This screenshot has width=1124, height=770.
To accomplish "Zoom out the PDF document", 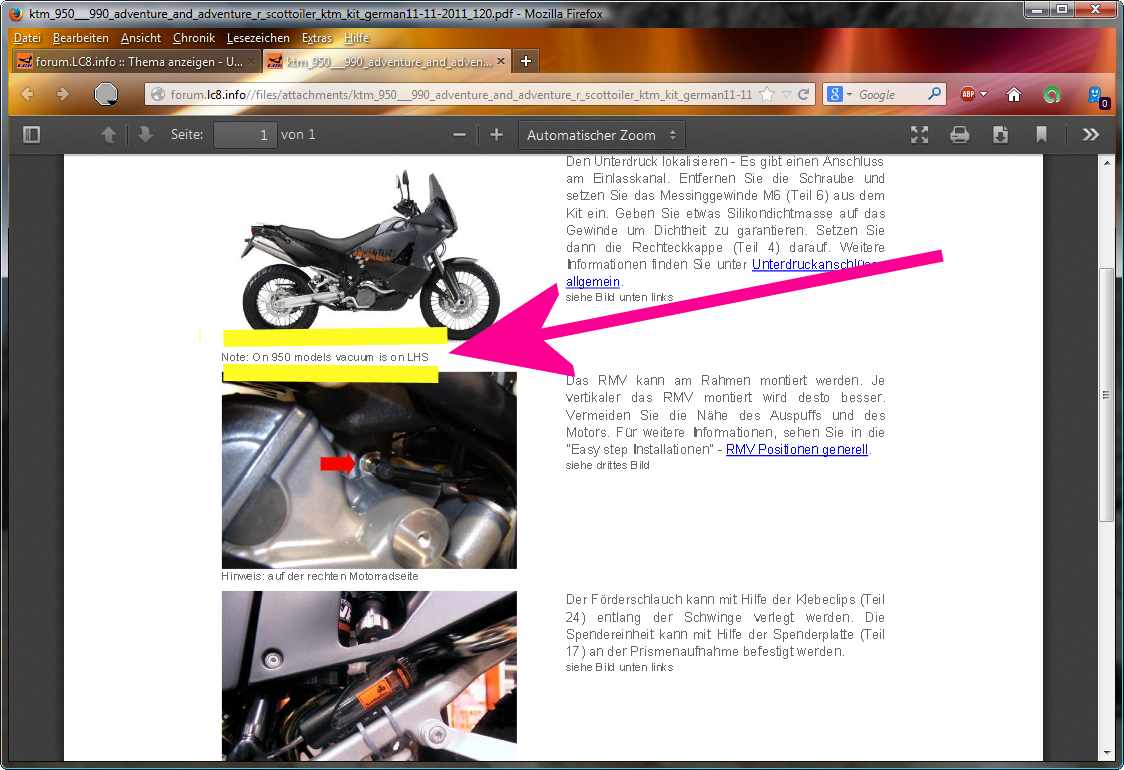I will click(x=460, y=135).
